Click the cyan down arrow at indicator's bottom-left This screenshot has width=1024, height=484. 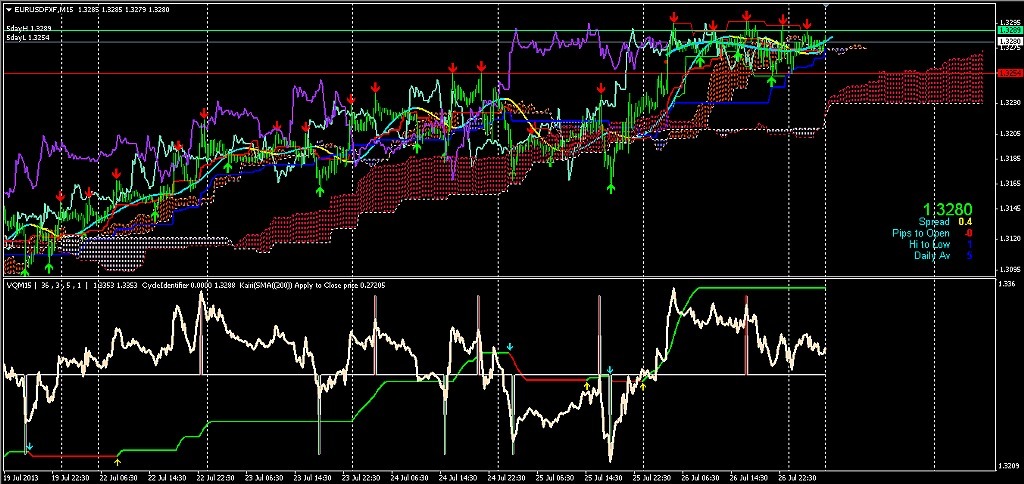[29, 446]
